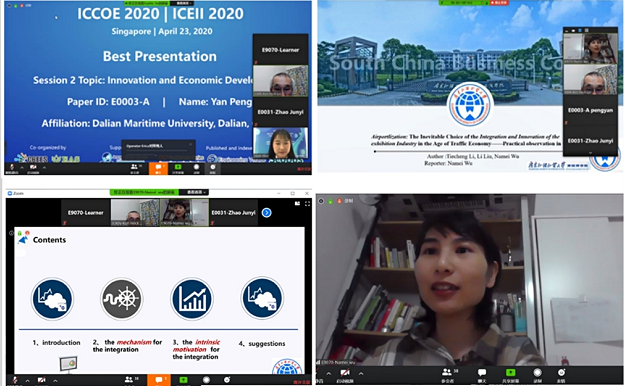624x386 pixels.
Task: Expand audio options arrow in bottom-left Zoom toolbar
Action: point(27,381)
